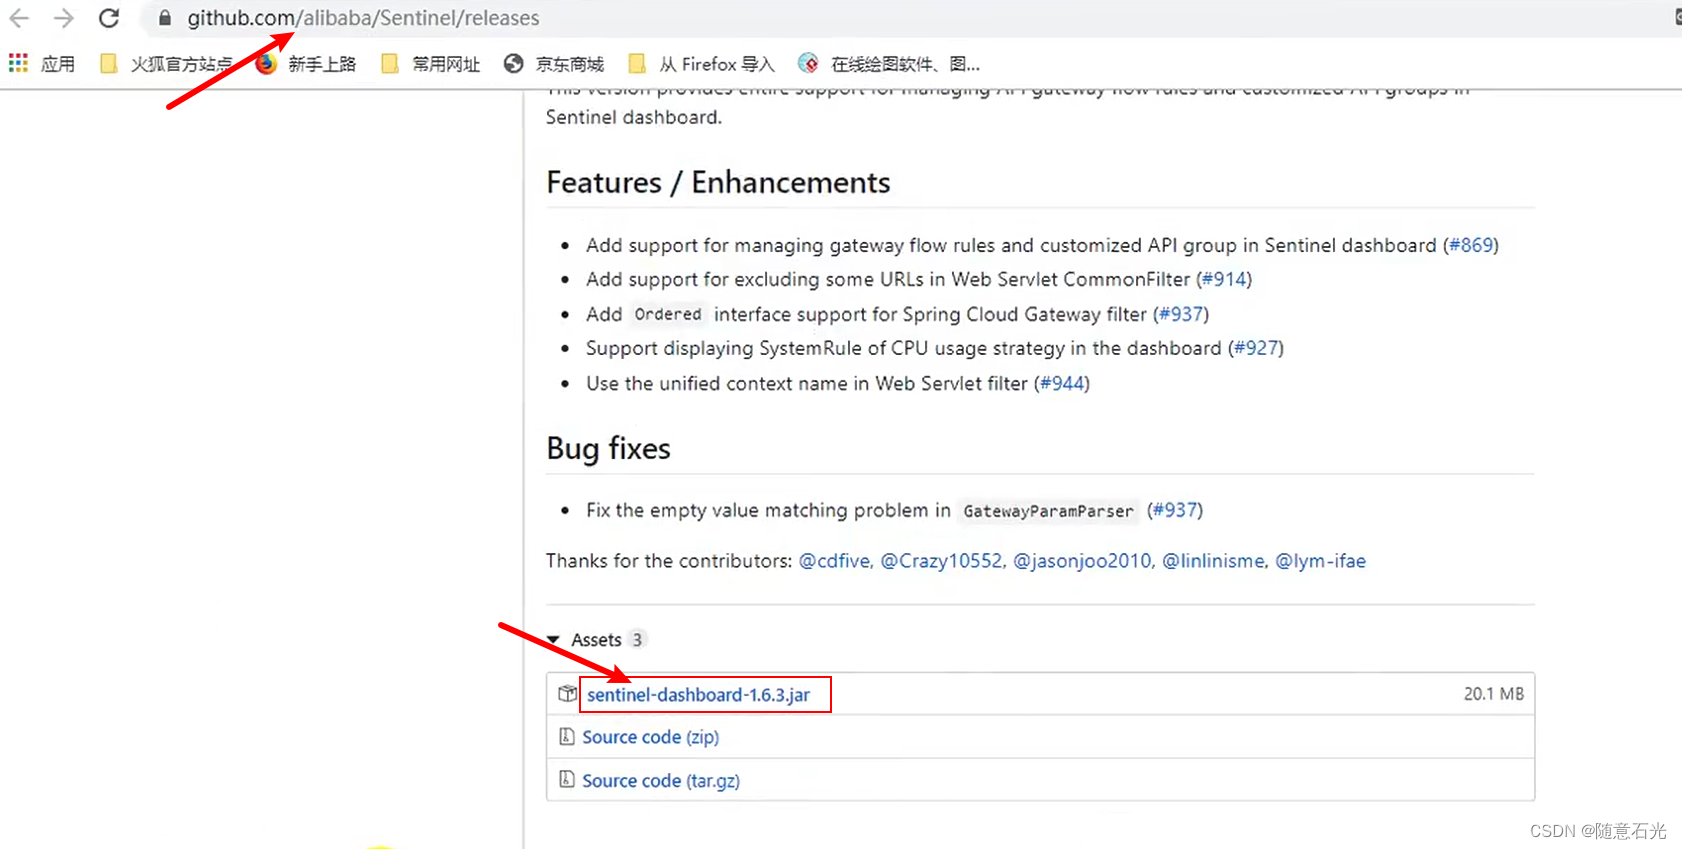Image resolution: width=1682 pixels, height=849 pixels.
Task: Download Source code (zip)
Action: coord(650,737)
